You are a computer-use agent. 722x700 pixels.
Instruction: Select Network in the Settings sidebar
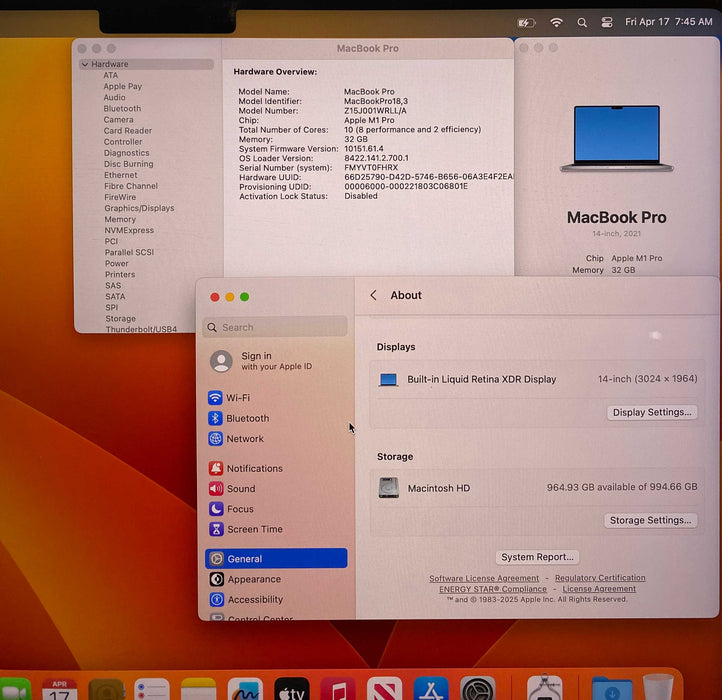point(275,438)
